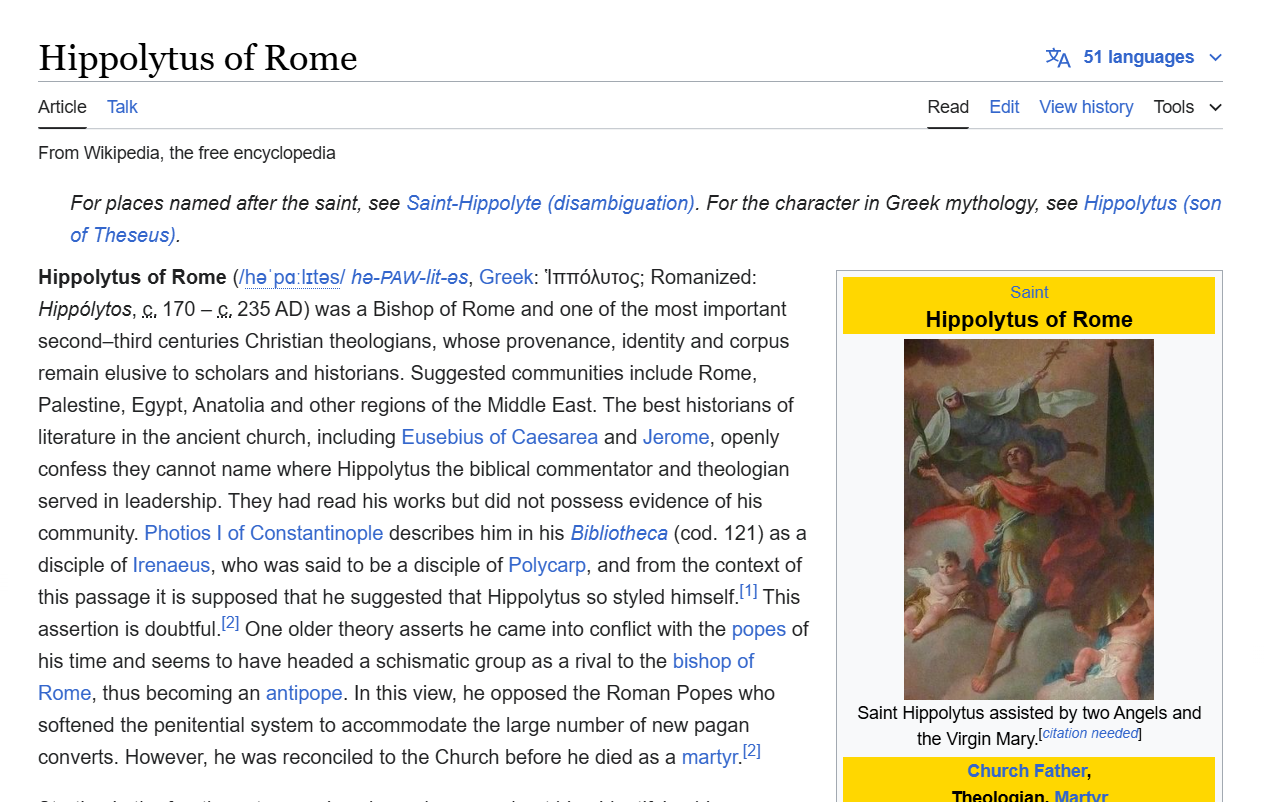
Task: Click the first 'c.' abbreviation before 170
Action: point(150,309)
